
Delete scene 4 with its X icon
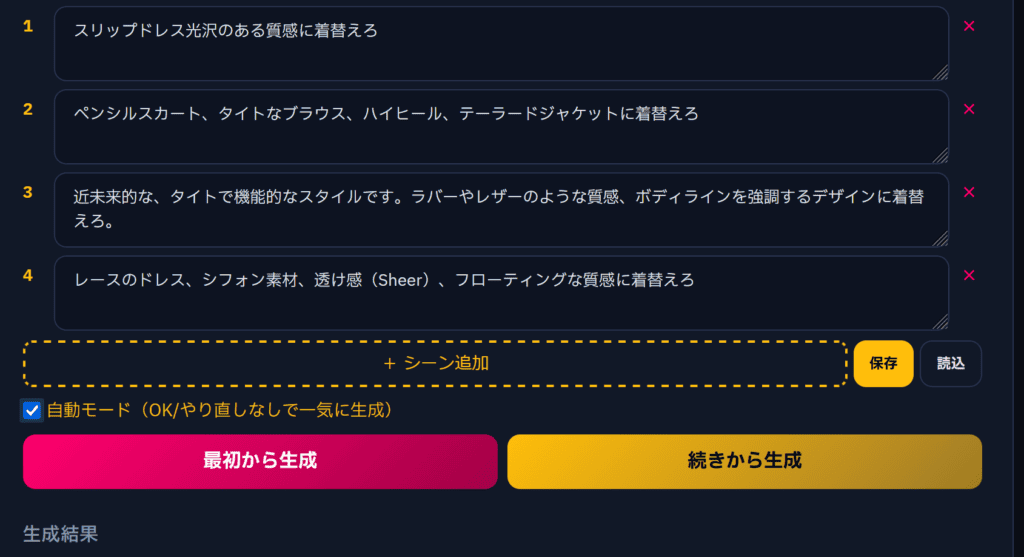click(968, 275)
